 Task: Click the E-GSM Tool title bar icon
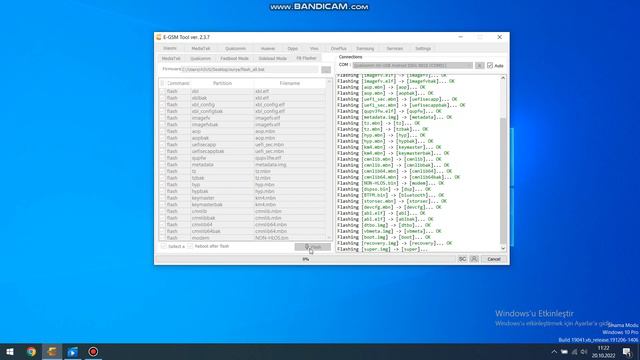(x=159, y=37)
